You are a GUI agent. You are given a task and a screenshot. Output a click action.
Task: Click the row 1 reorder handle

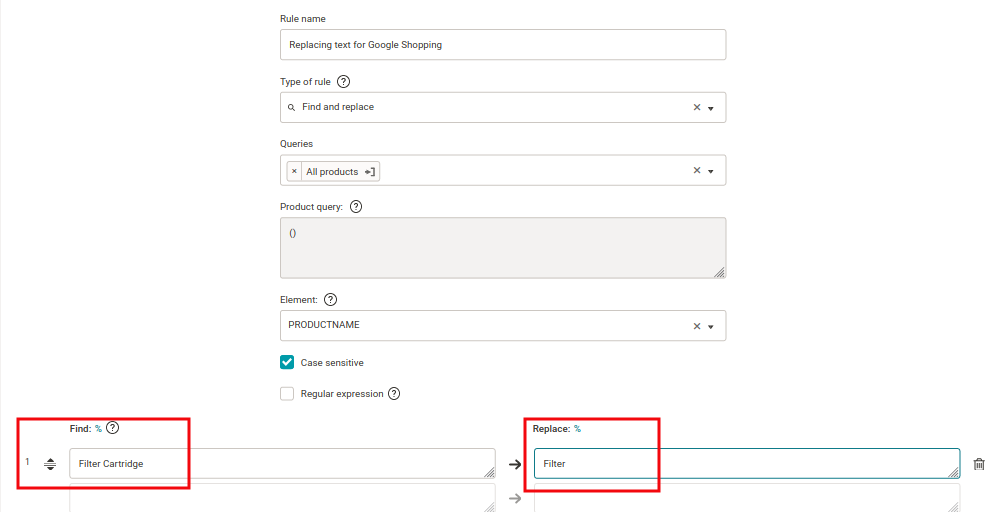[x=50, y=464]
